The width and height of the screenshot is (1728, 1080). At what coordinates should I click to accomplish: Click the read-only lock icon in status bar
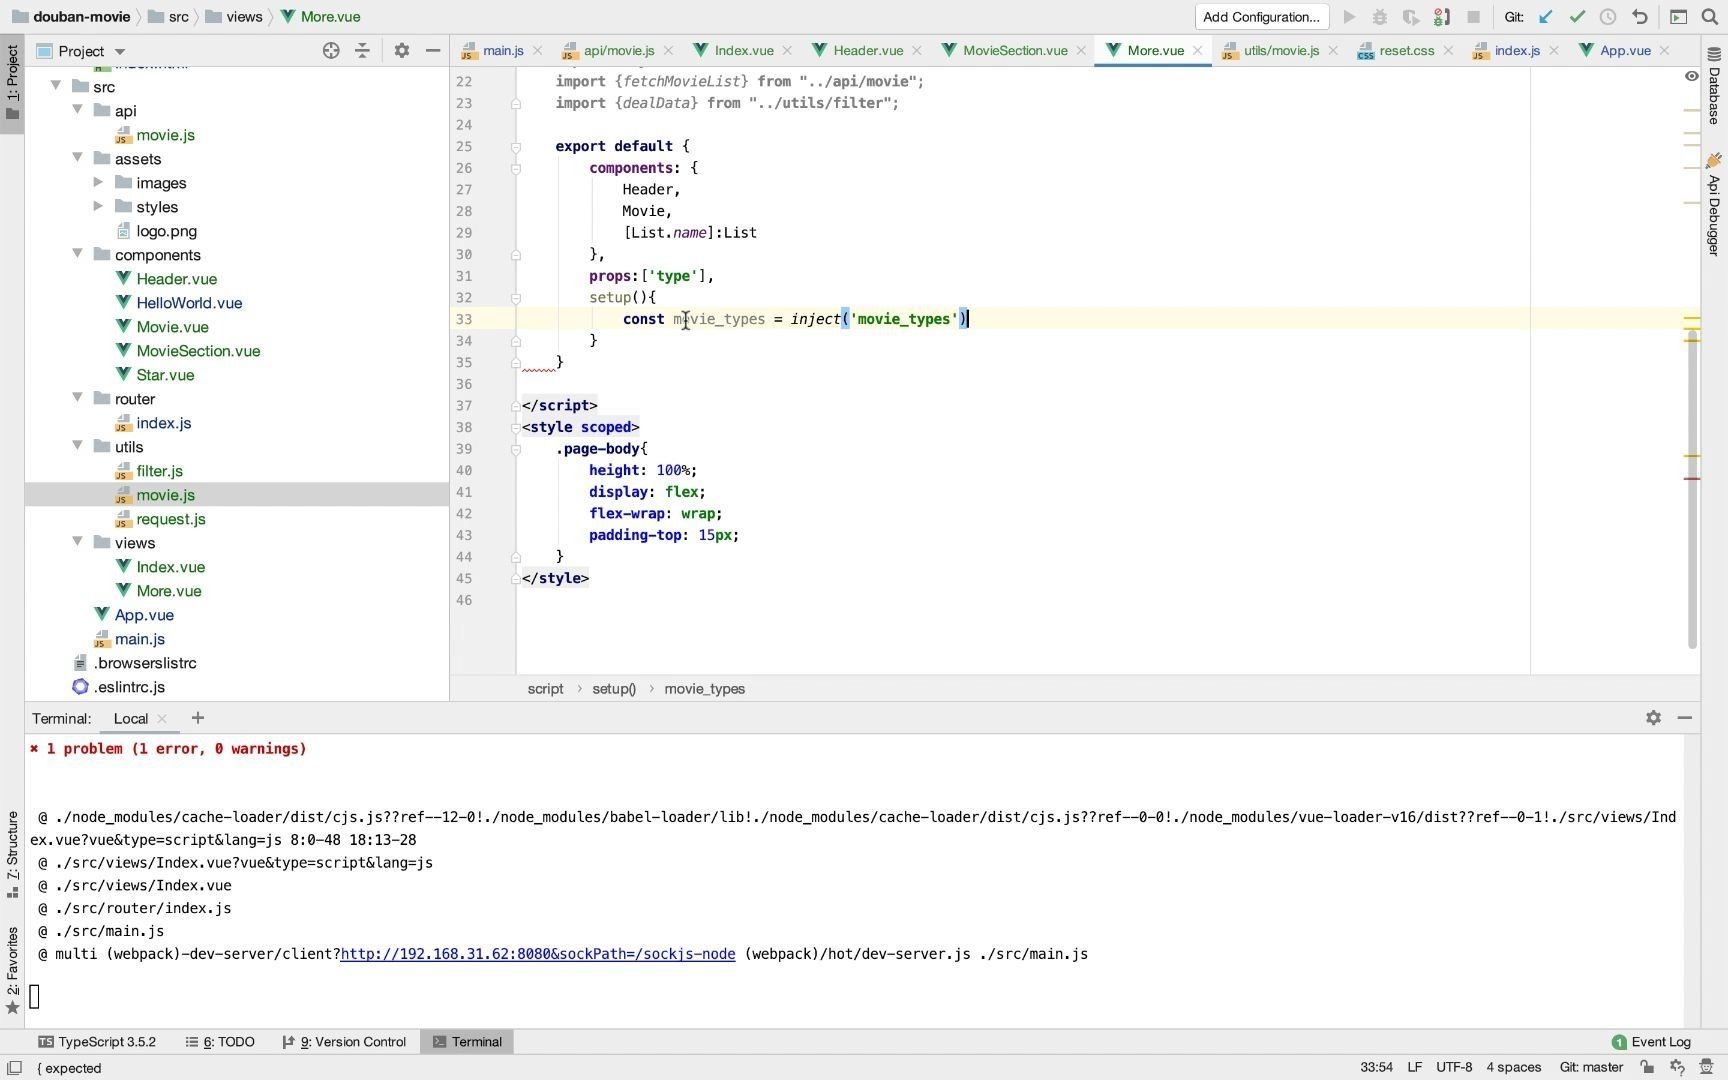pyautogui.click(x=1647, y=1067)
